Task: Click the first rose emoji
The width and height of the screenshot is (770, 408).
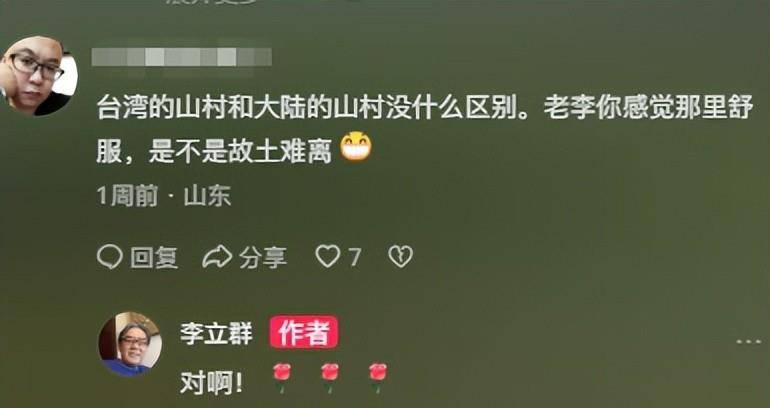Action: click(x=282, y=378)
